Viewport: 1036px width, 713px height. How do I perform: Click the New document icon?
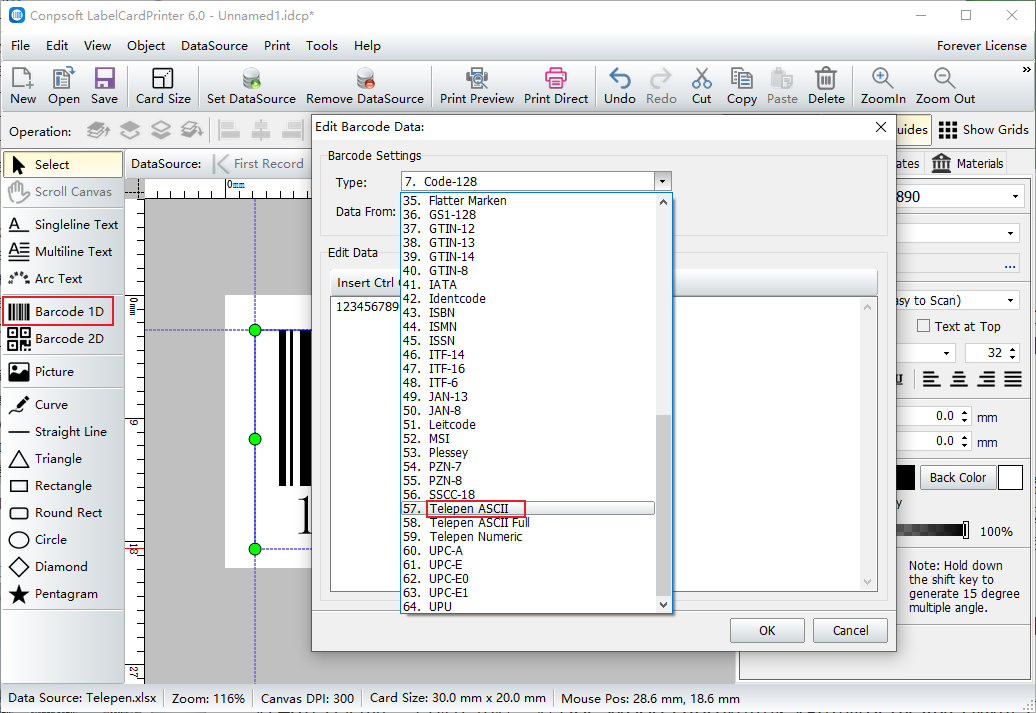(23, 86)
